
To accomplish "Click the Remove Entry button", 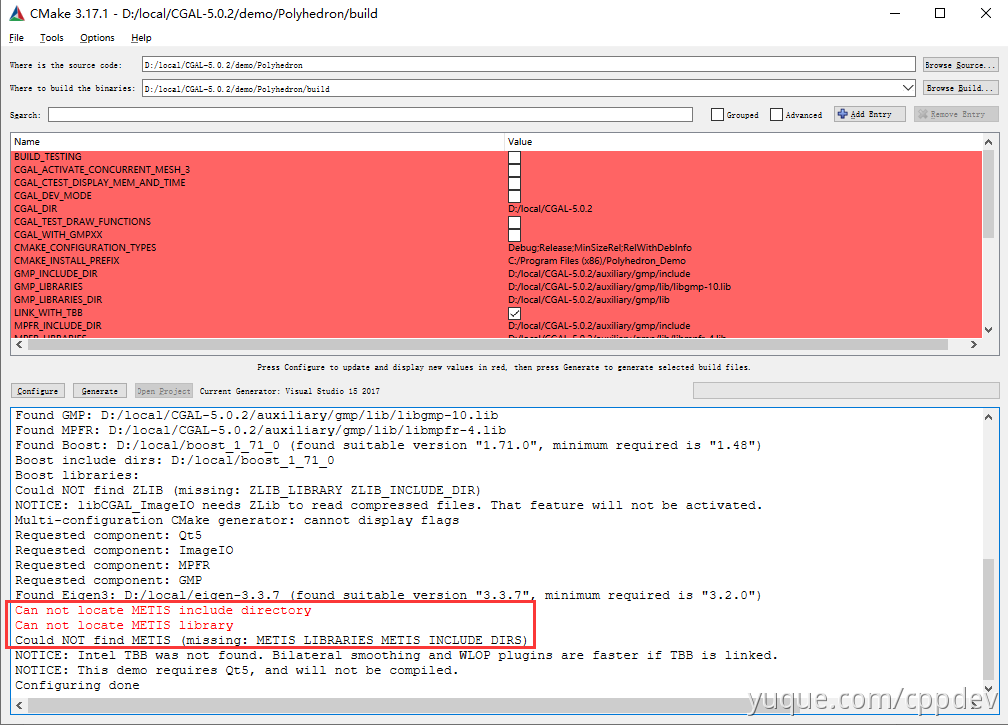I will coord(957,114).
